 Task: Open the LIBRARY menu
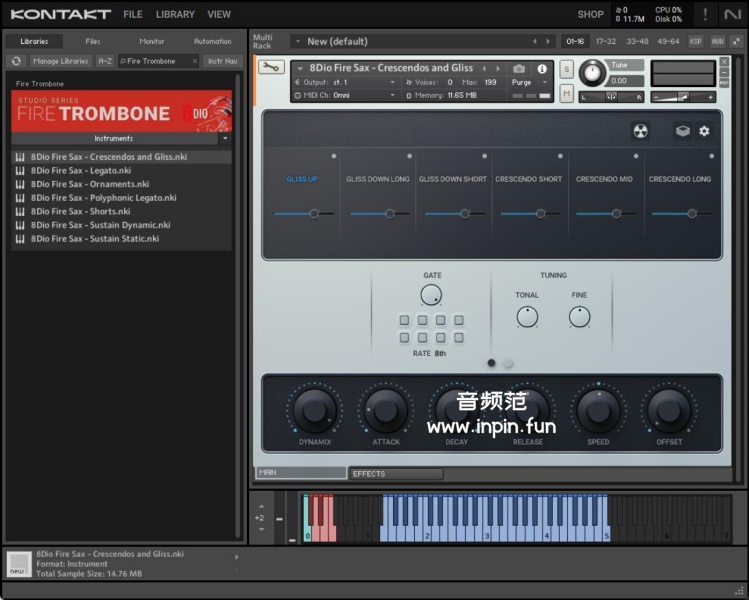click(175, 15)
